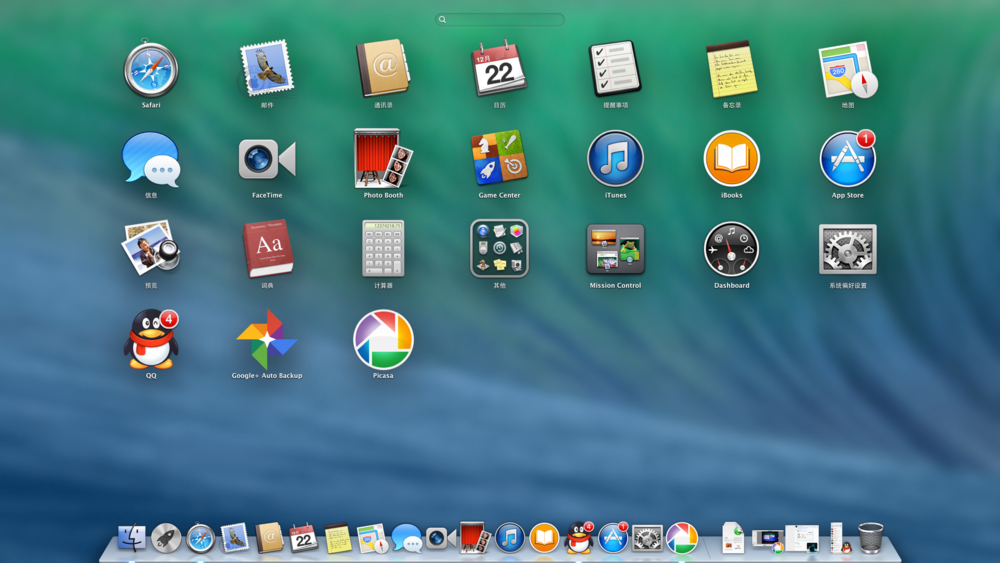This screenshot has width=1000, height=563.
Task: Open Picasa app from the Dock
Action: 682,538
